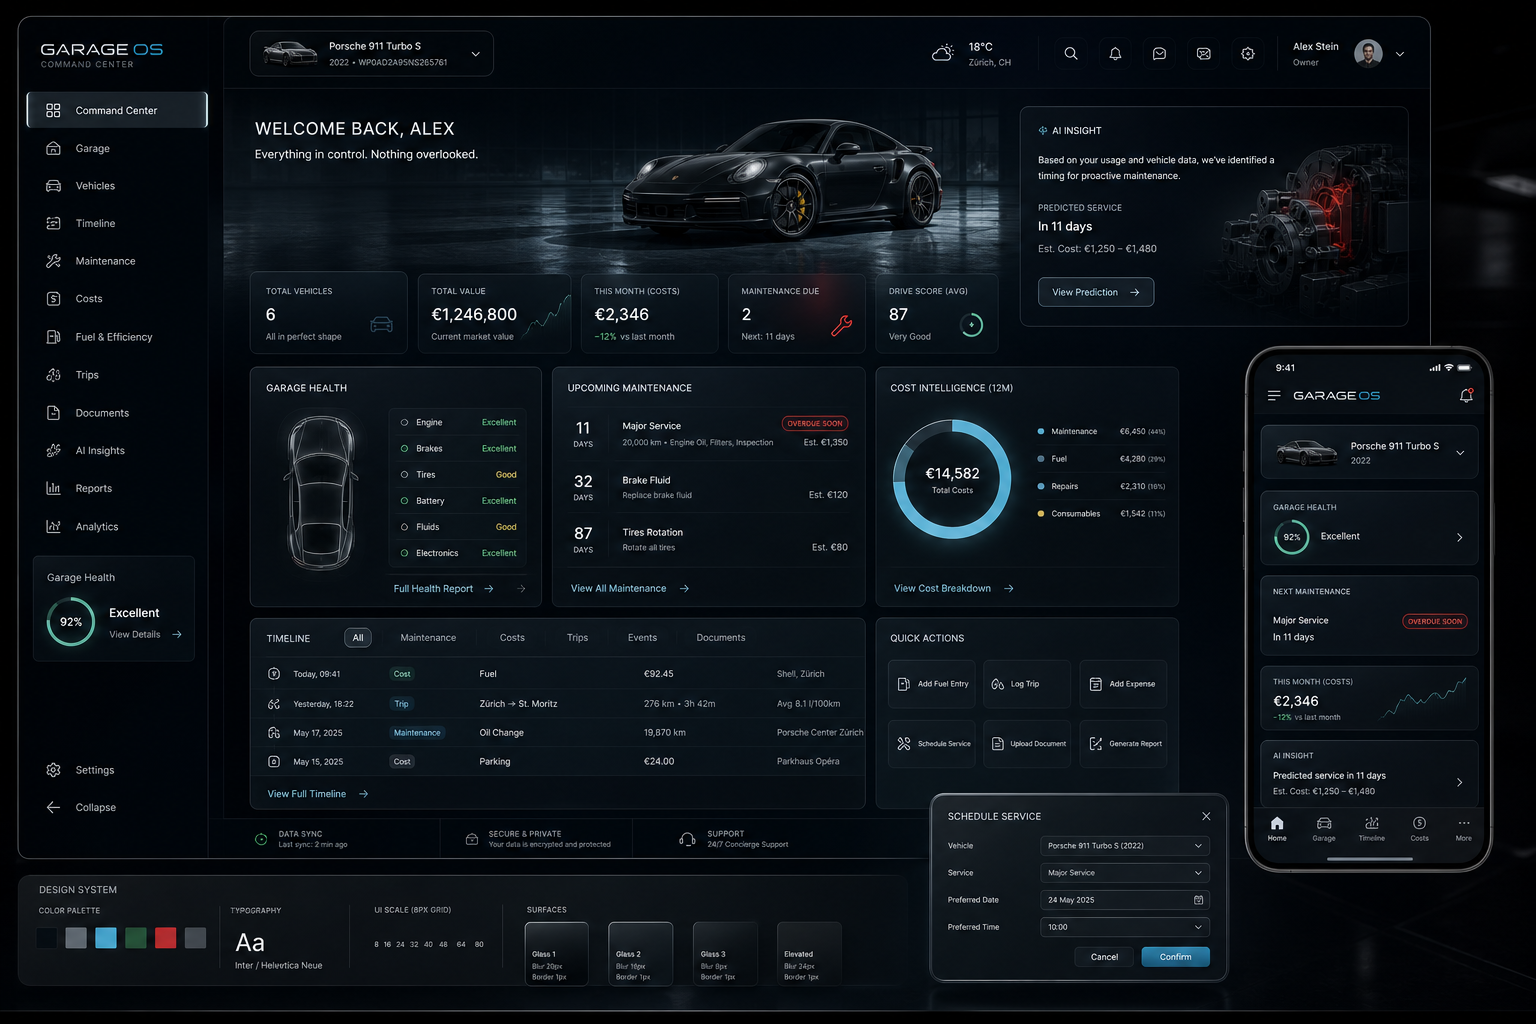Tap the Timeline tab on phone mockup
The image size is (1536, 1024).
(1372, 829)
